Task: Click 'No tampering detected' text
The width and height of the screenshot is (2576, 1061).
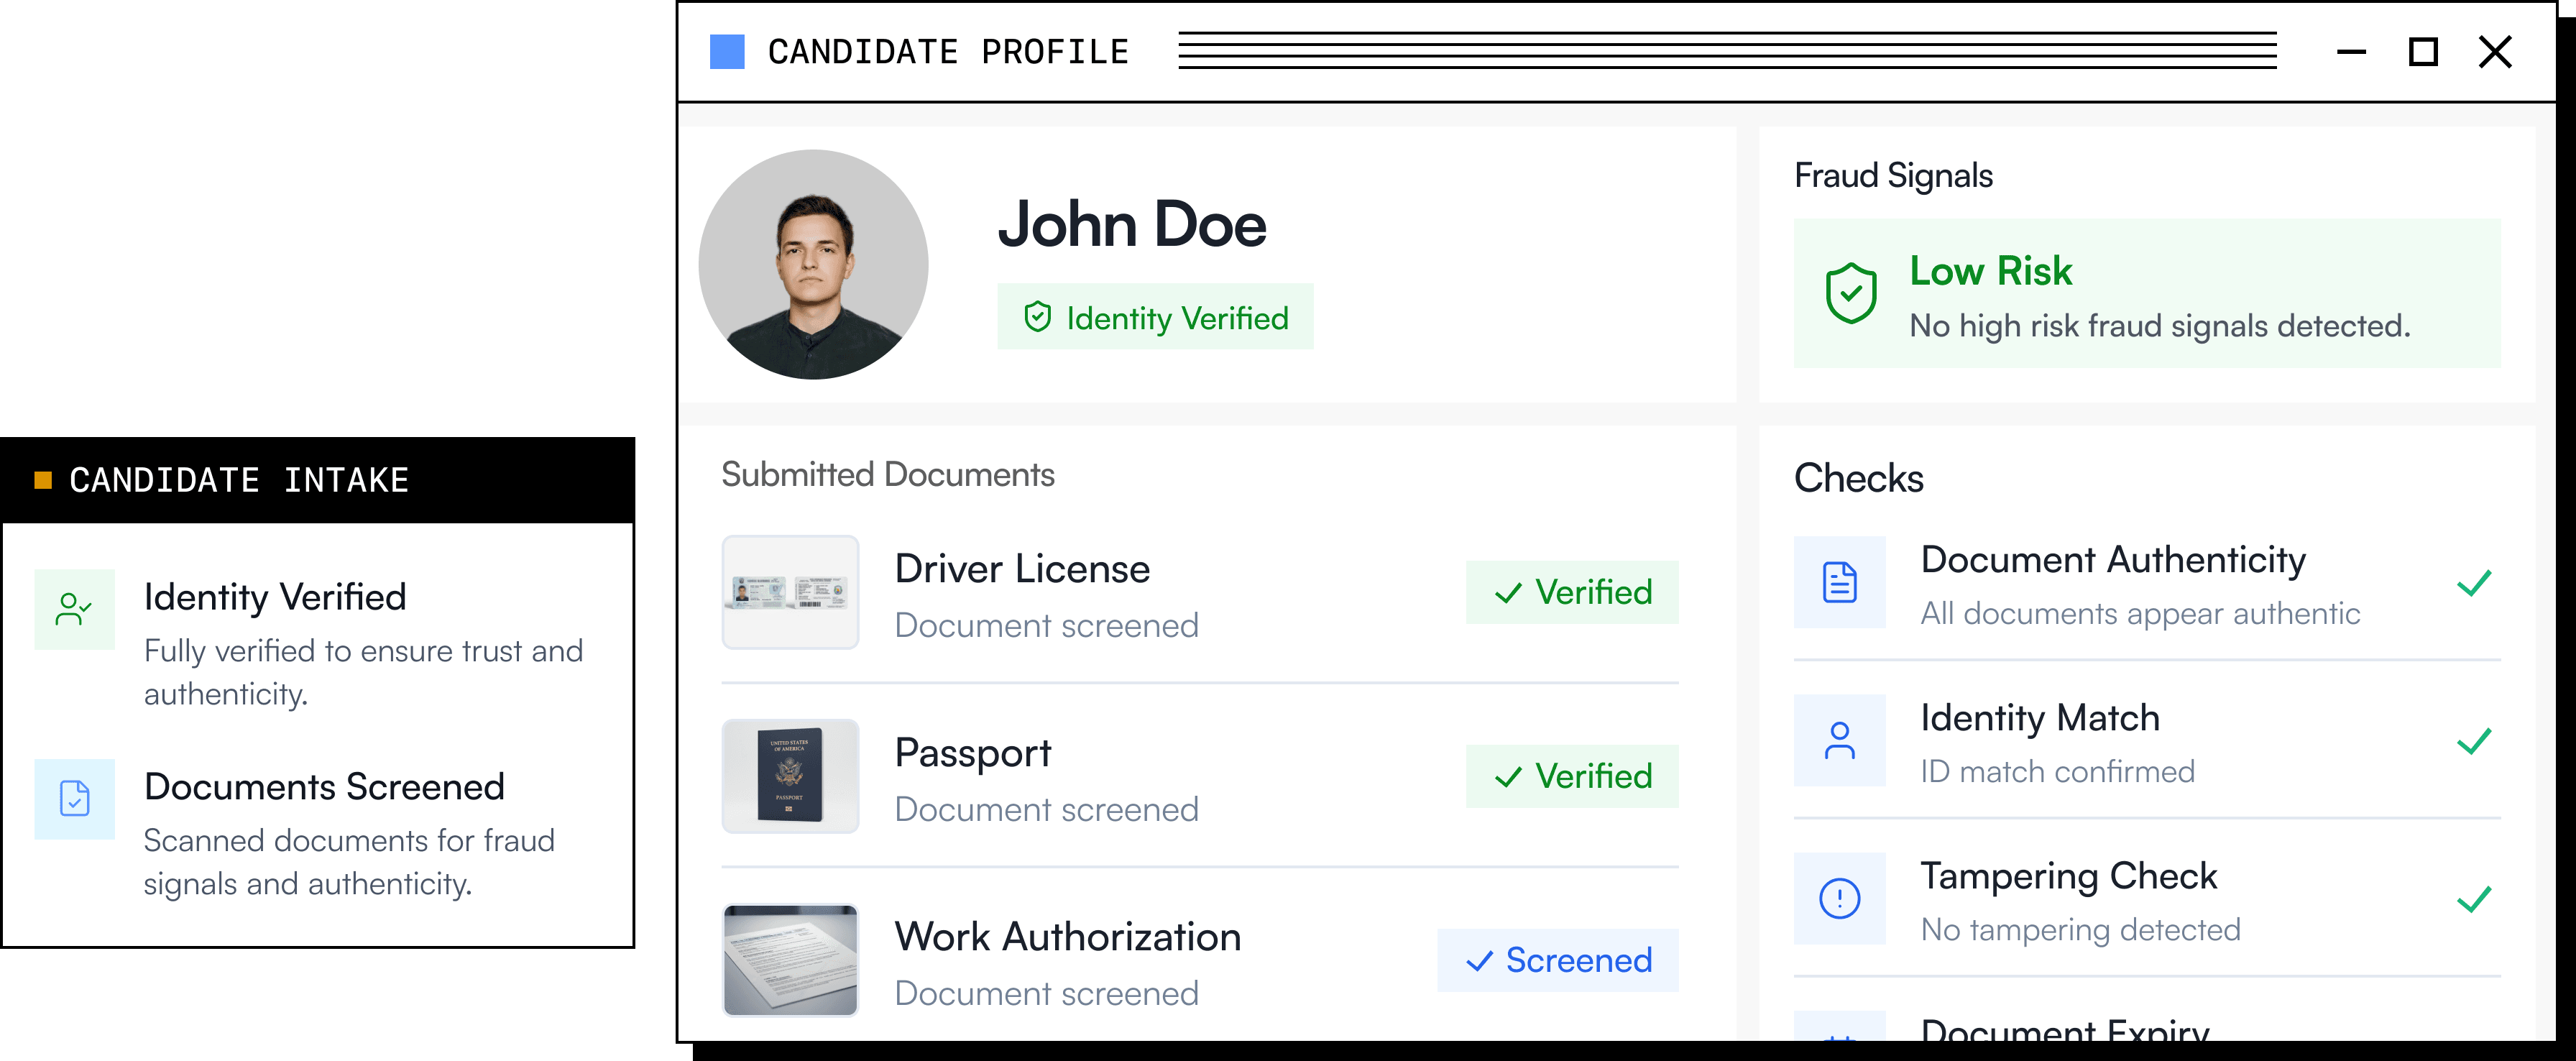Action: pyautogui.click(x=2080, y=930)
